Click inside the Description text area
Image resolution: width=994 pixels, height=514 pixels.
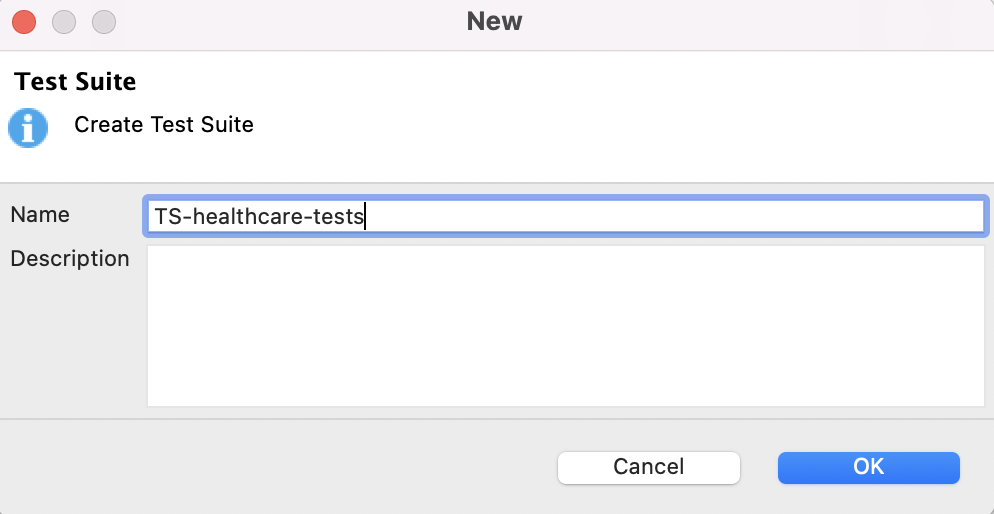tap(565, 325)
